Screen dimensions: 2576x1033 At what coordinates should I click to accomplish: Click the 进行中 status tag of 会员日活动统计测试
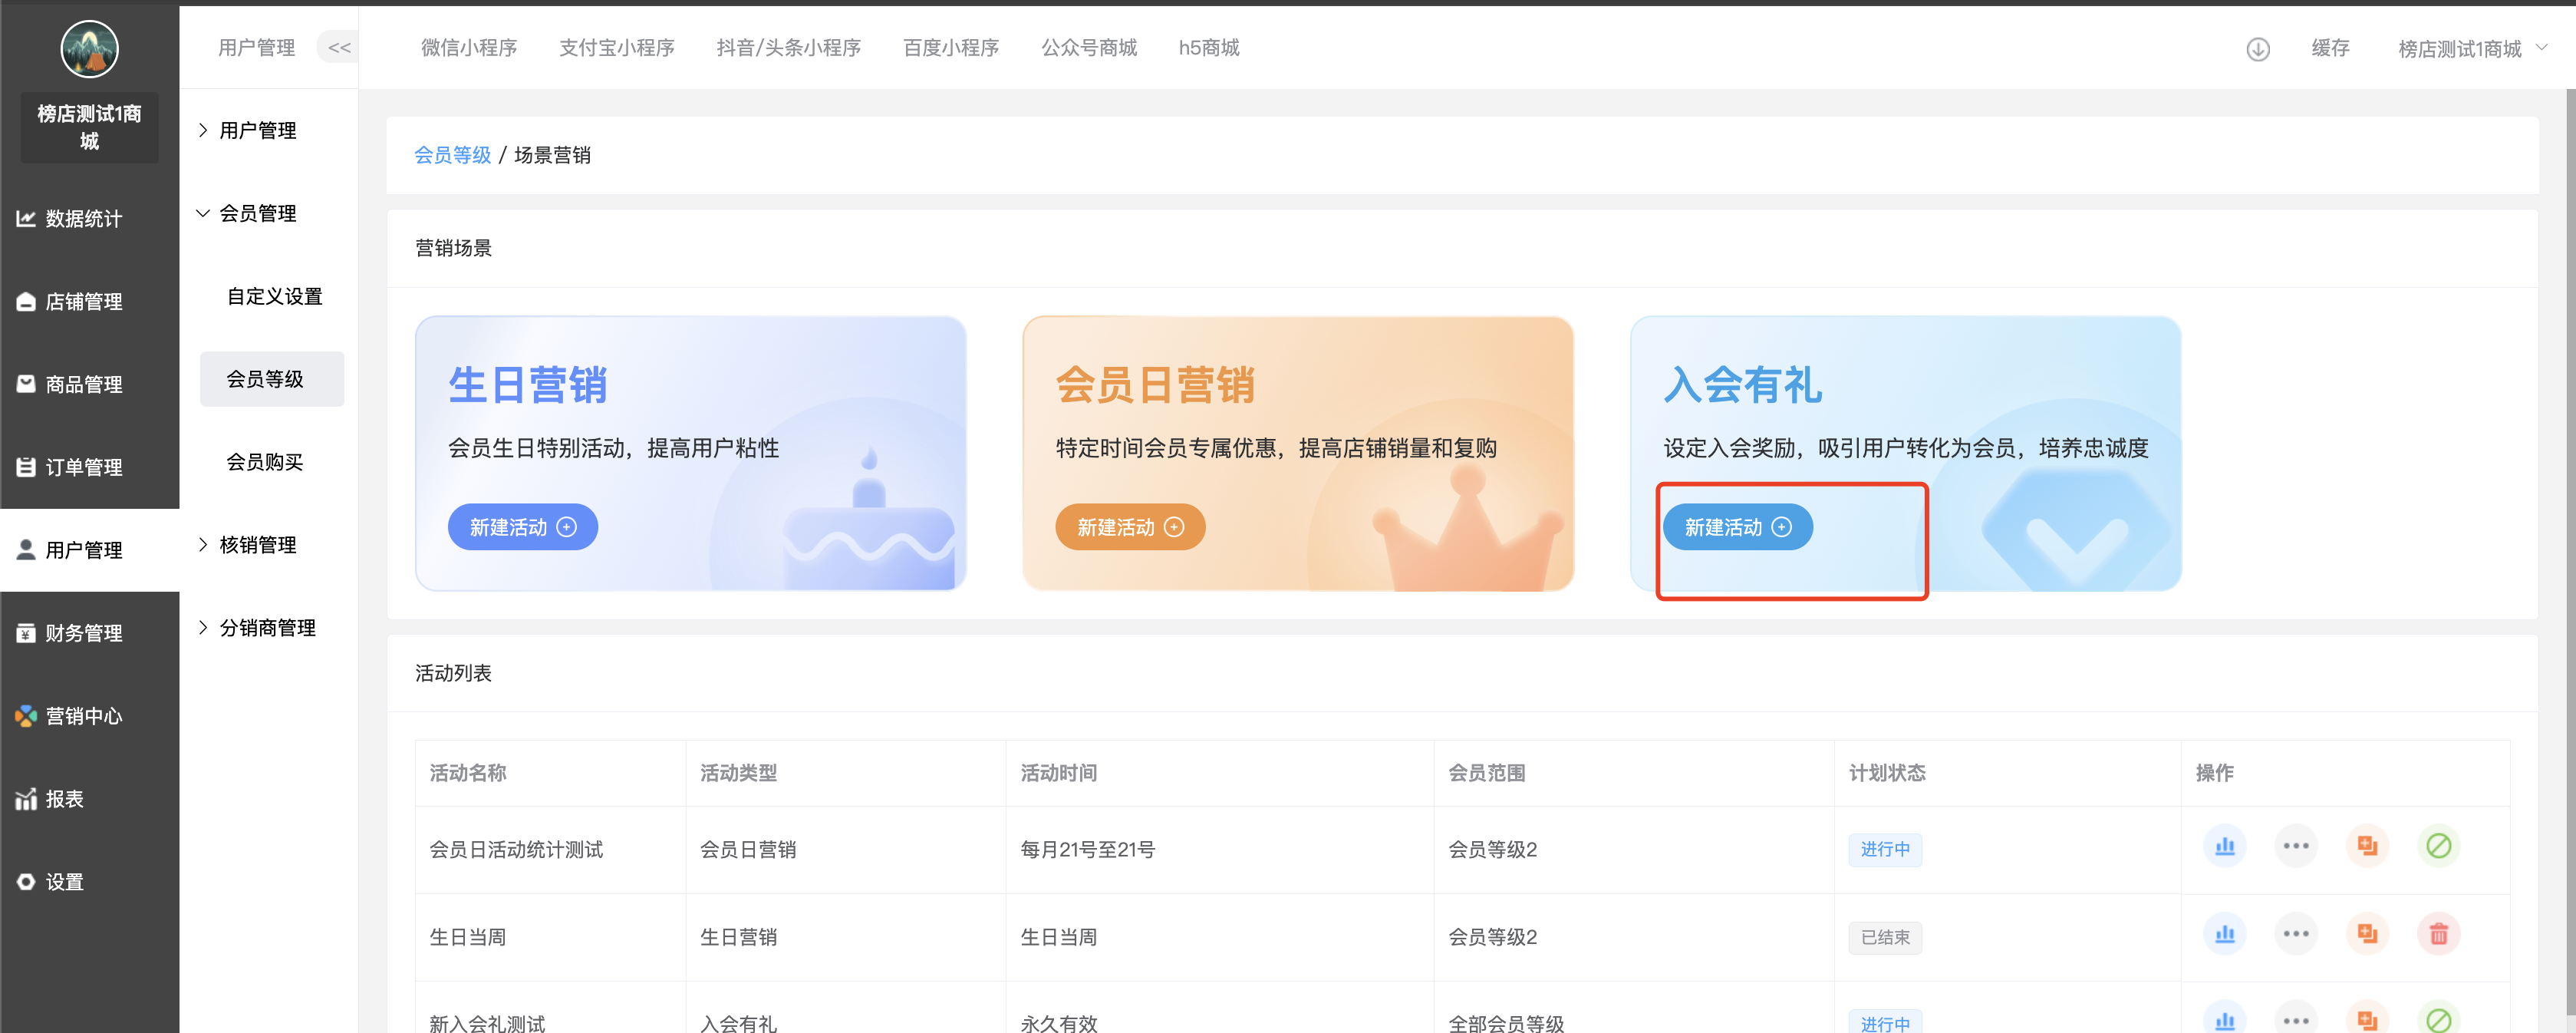point(1885,849)
